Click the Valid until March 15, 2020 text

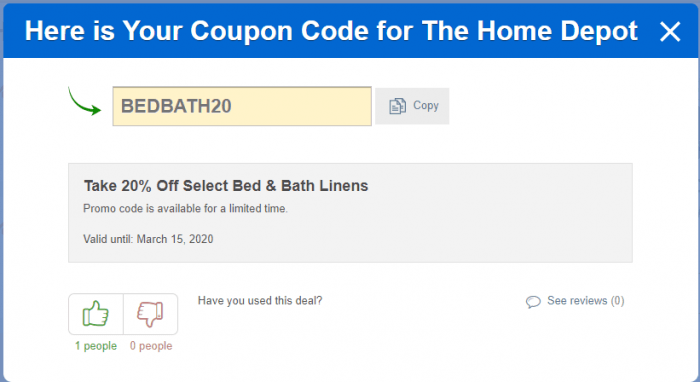coord(148,239)
